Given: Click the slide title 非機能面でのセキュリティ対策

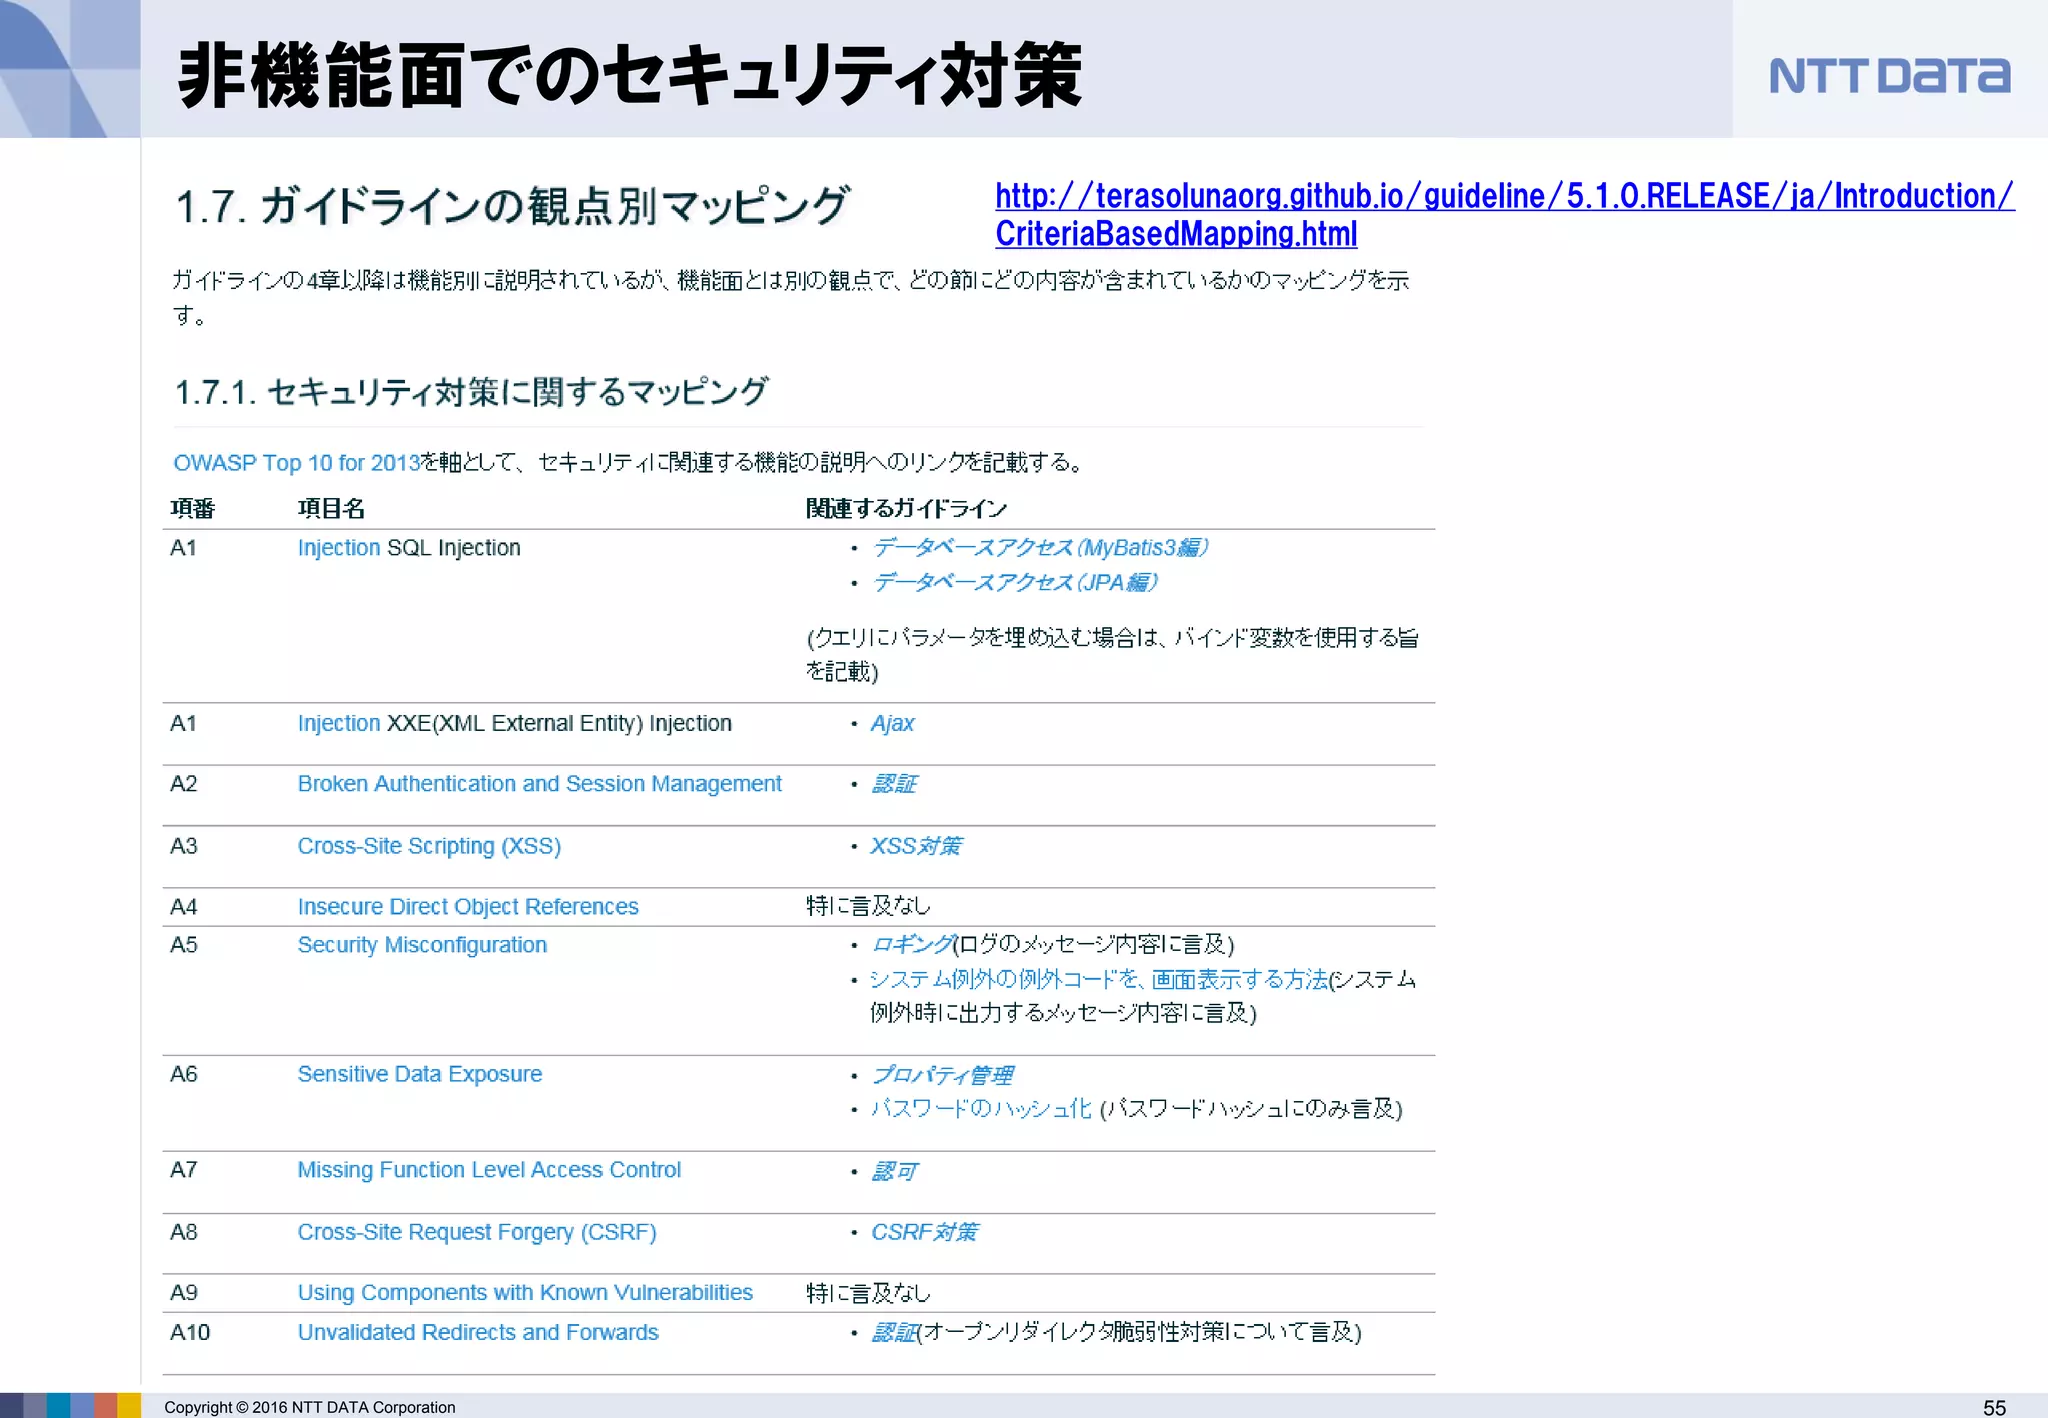Looking at the screenshot, I should pyautogui.click(x=630, y=75).
